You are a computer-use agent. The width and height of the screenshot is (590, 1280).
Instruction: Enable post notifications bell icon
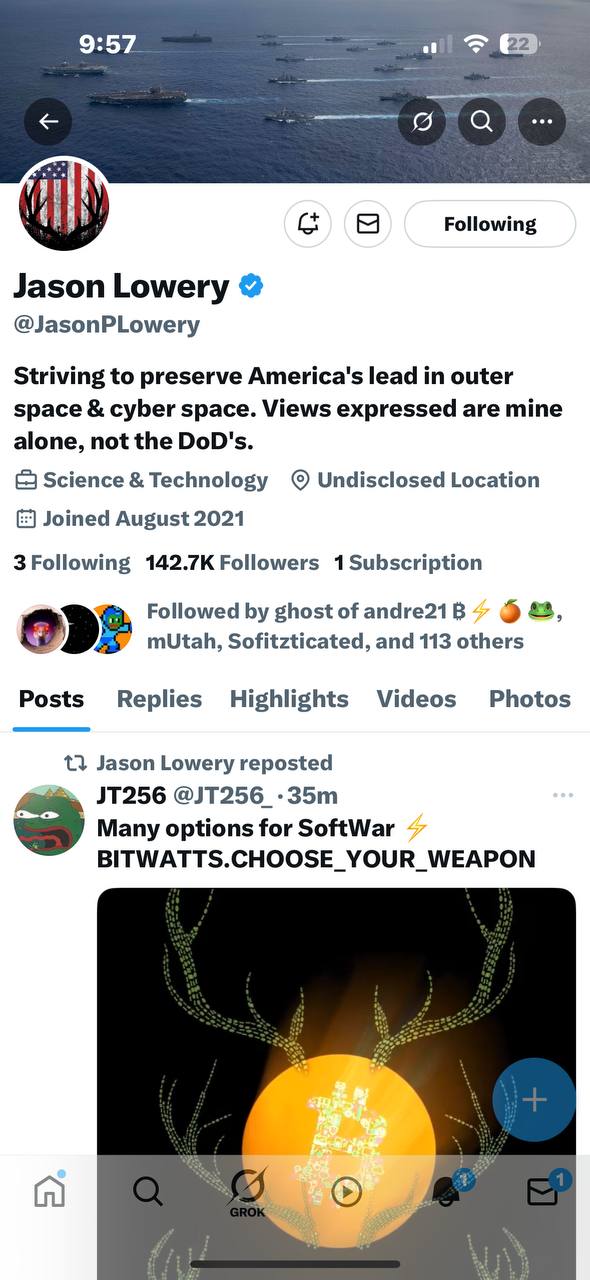[308, 224]
